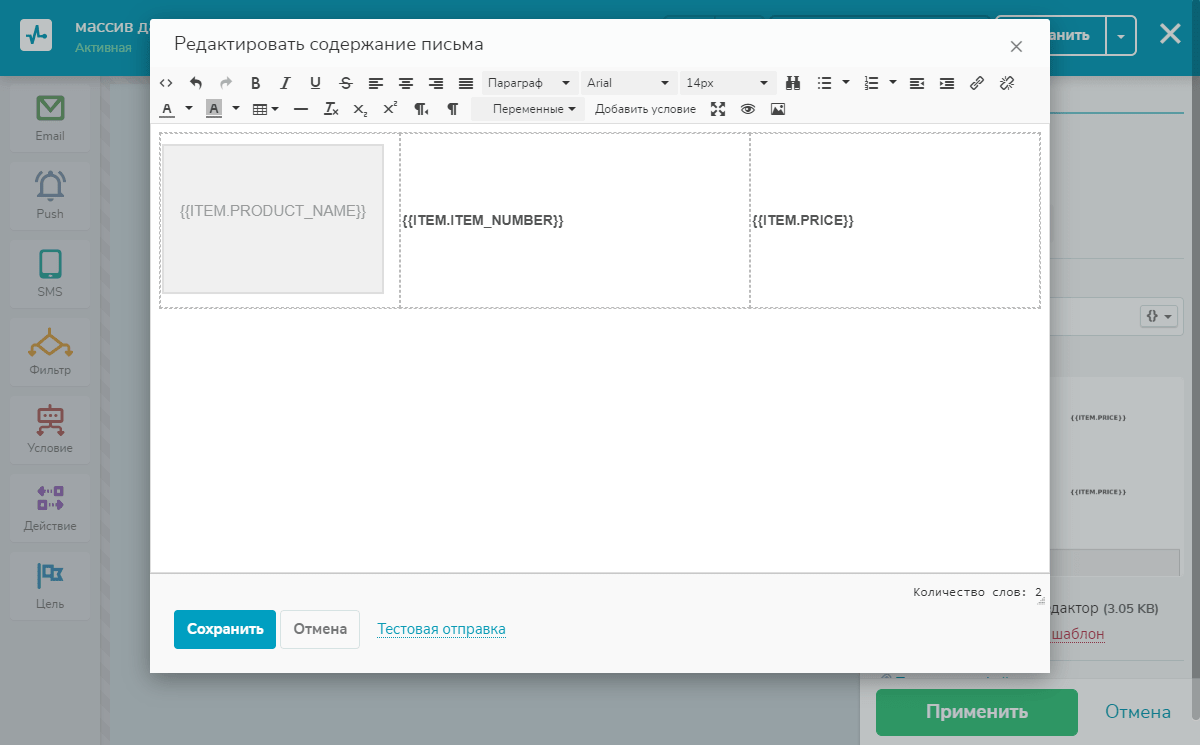This screenshot has width=1200, height=745.
Task: Insert a link using chain icon
Action: coord(977,83)
